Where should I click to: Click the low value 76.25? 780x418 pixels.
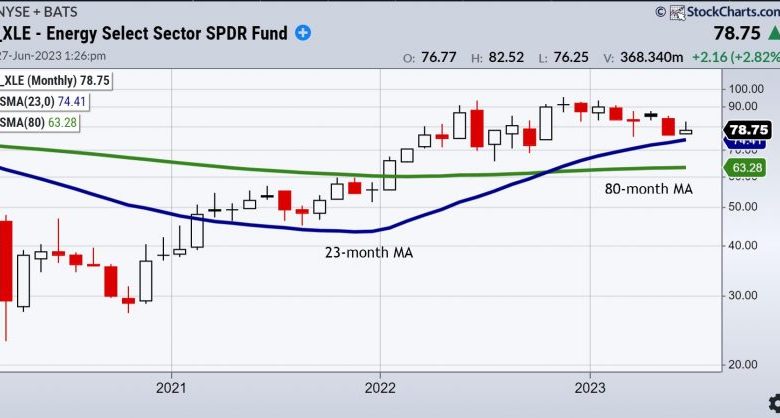click(x=571, y=57)
